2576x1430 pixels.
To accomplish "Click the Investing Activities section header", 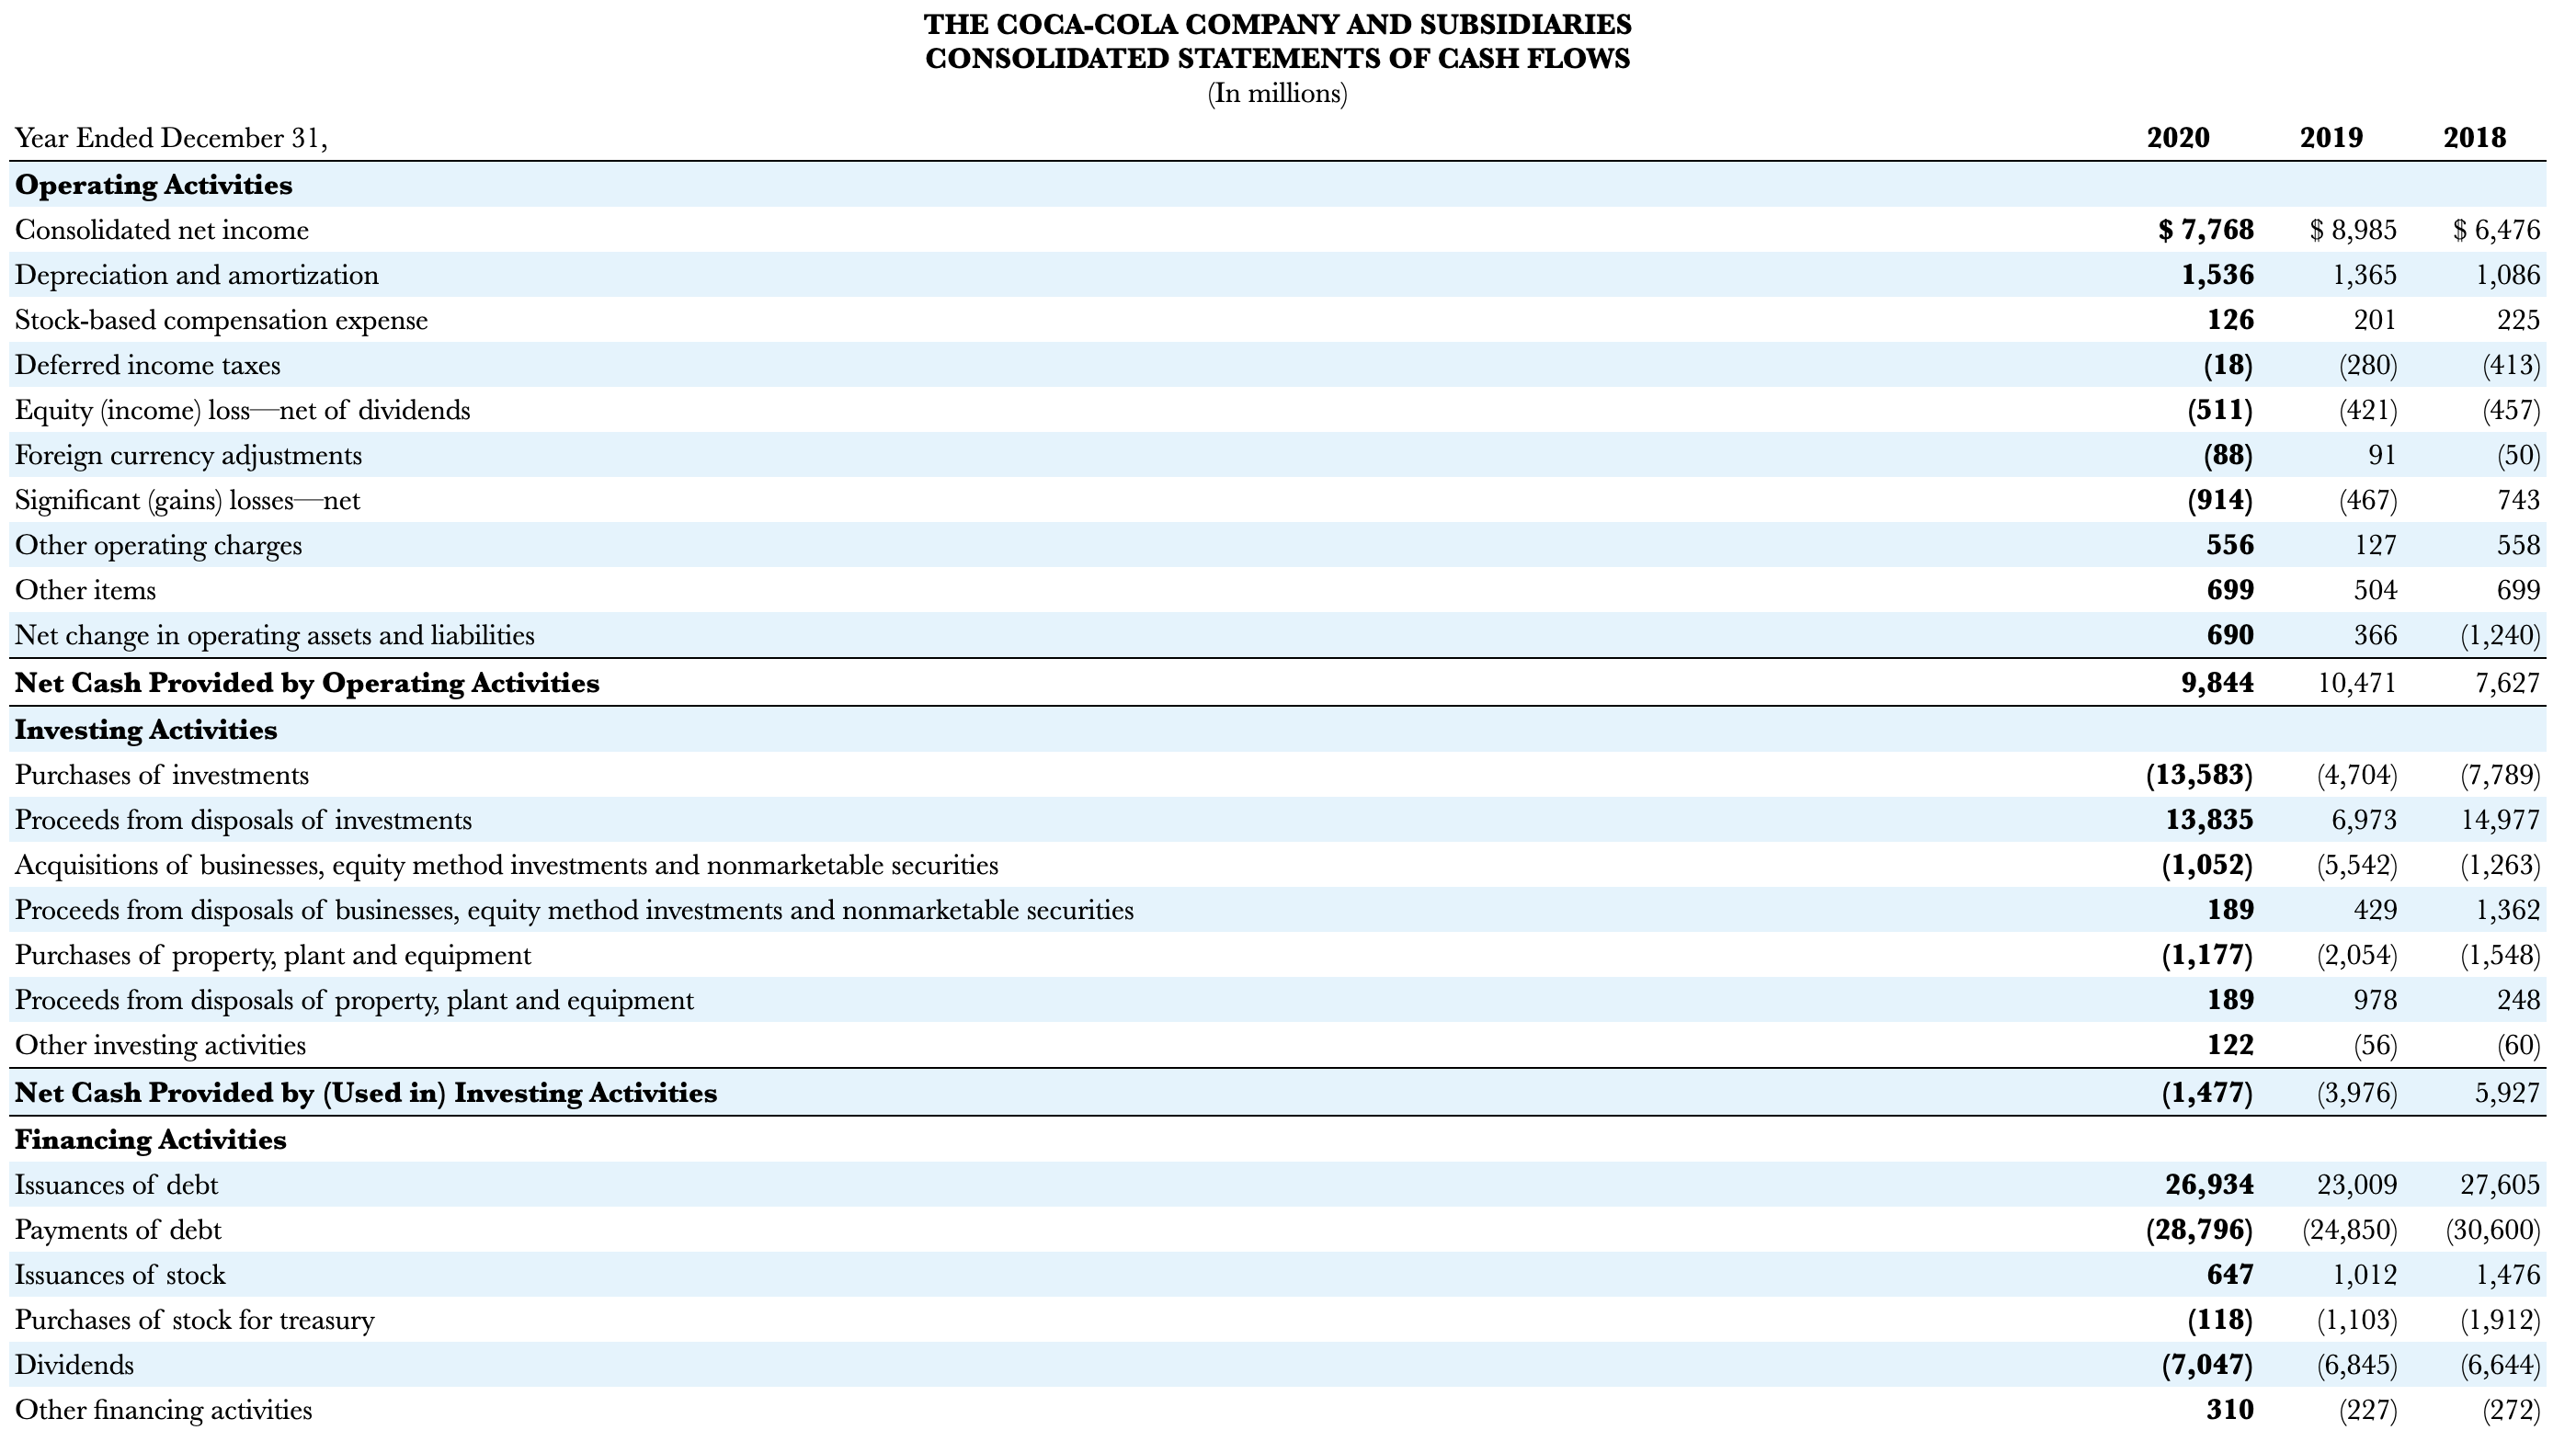I will (143, 729).
